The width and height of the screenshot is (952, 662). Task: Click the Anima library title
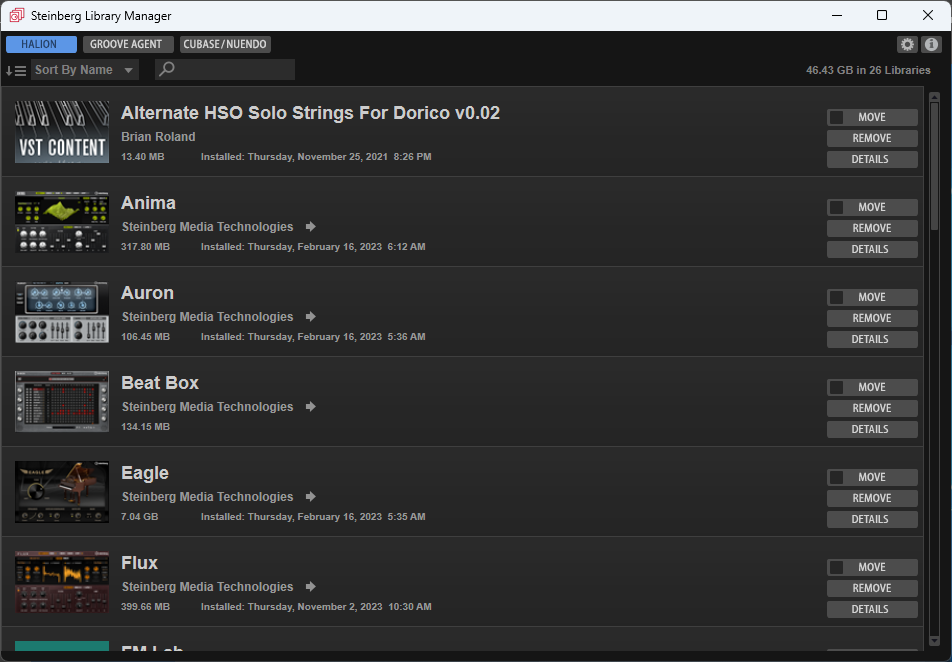click(148, 203)
